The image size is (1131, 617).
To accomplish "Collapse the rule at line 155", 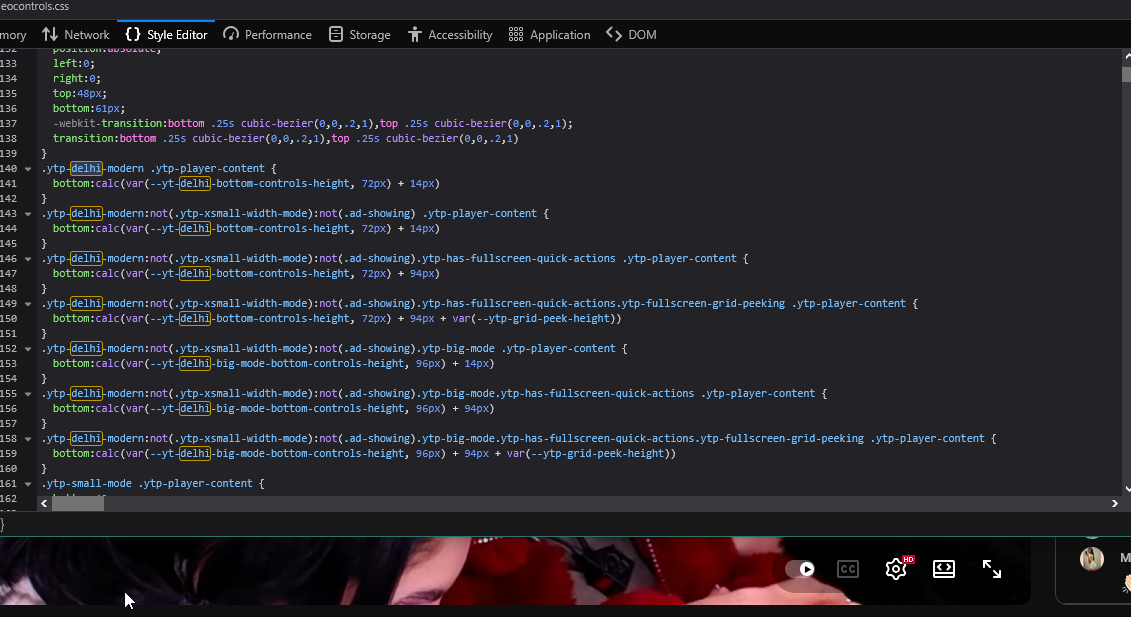I will 28,393.
